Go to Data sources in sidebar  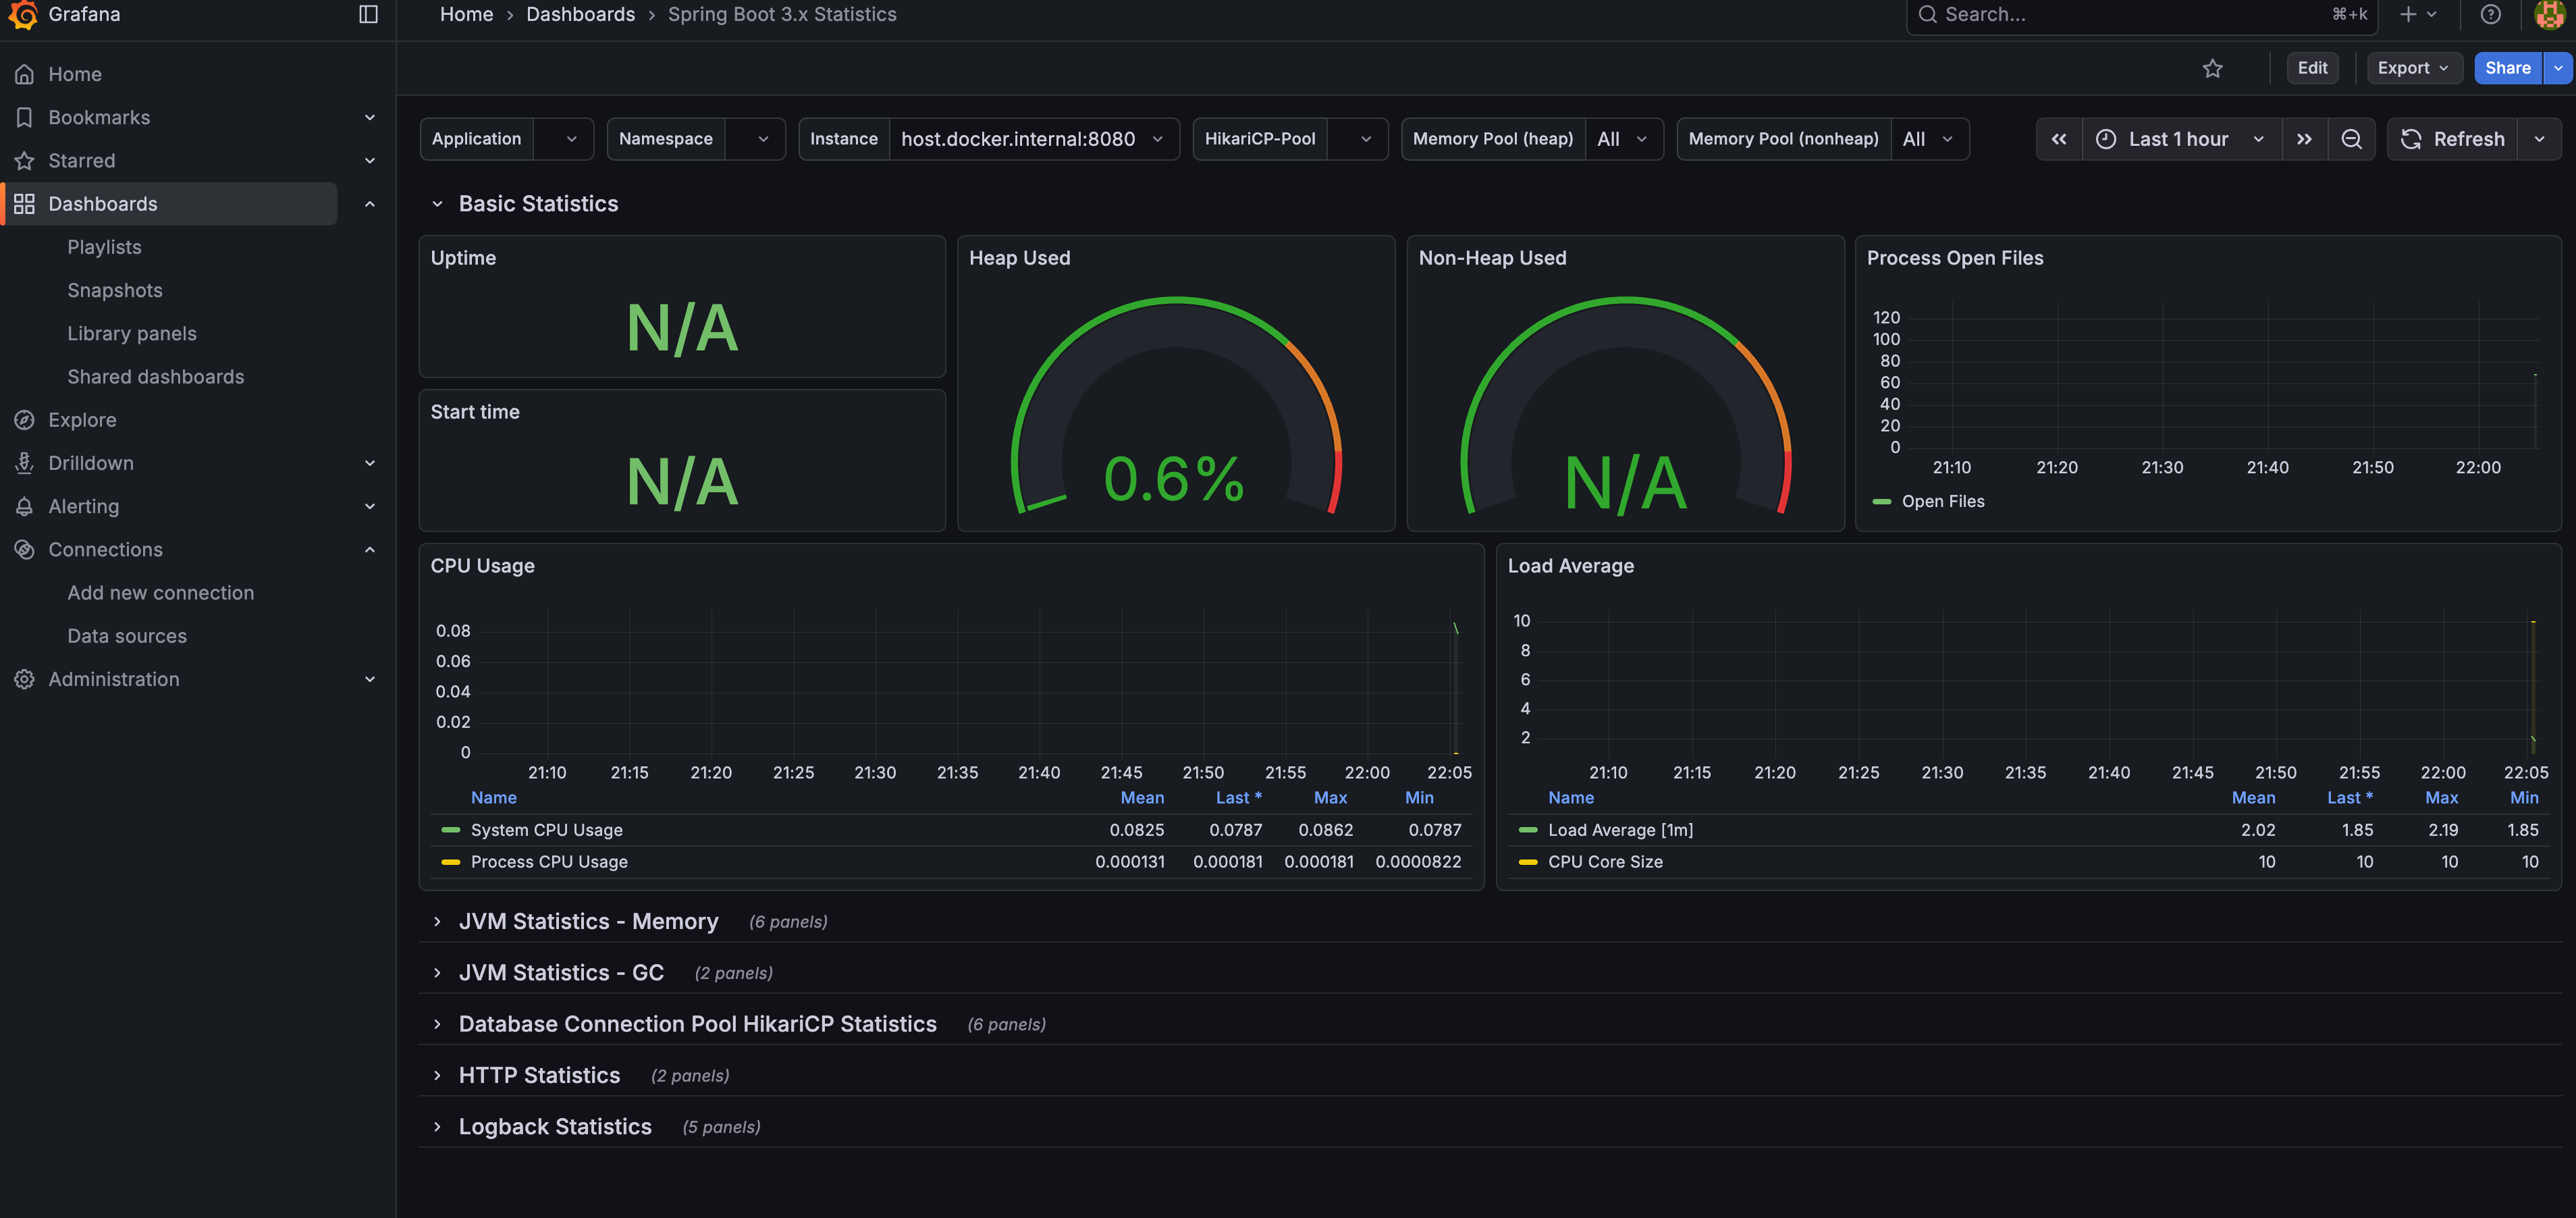point(127,636)
